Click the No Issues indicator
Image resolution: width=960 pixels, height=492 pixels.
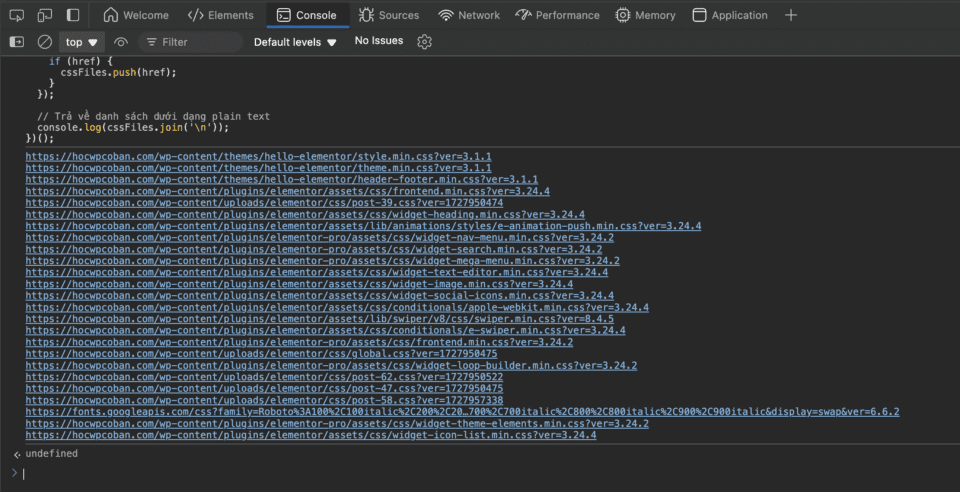coord(379,41)
